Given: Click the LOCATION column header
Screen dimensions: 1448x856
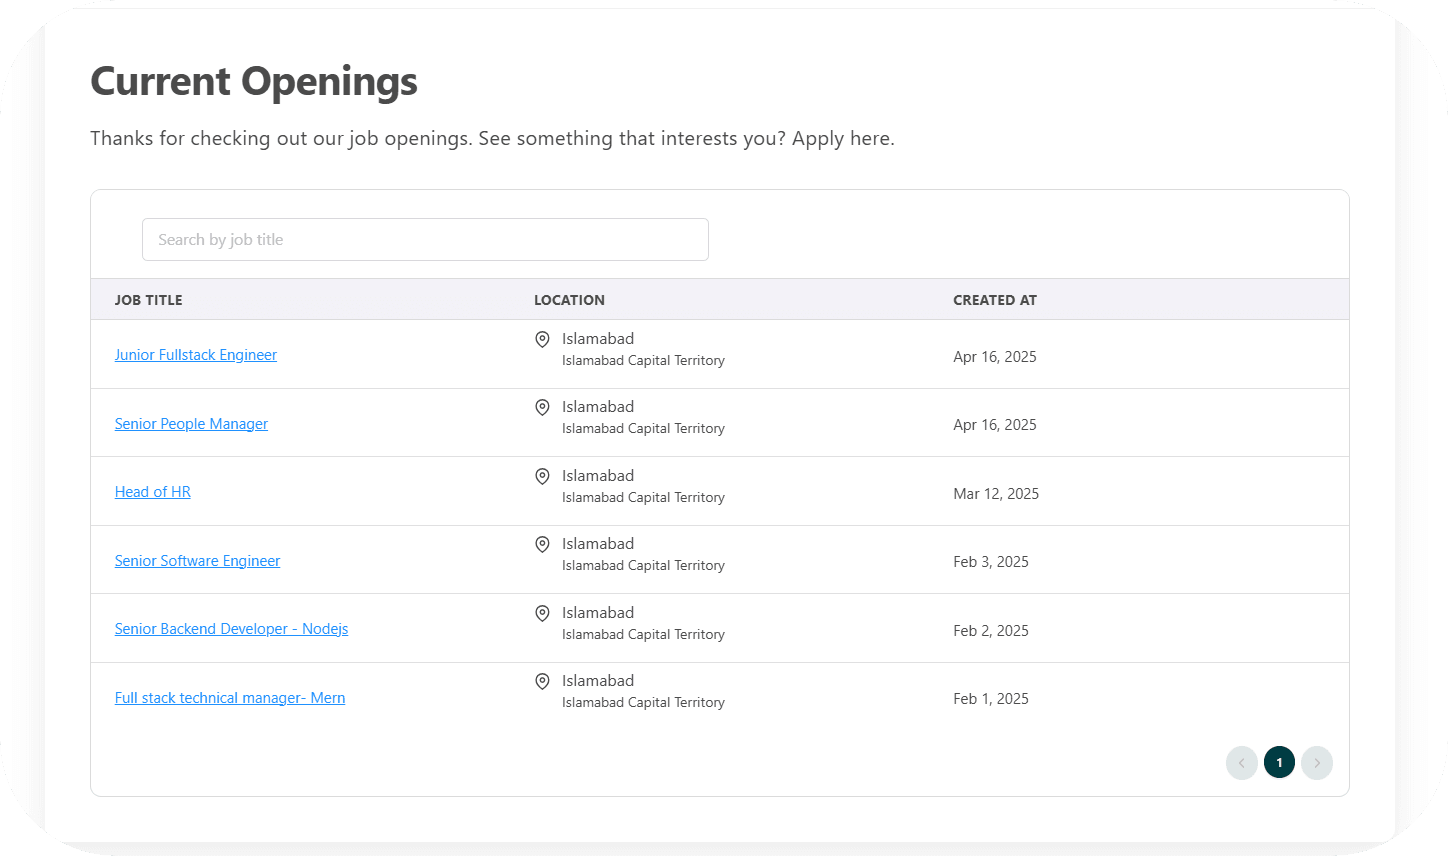Looking at the screenshot, I should click(x=569, y=300).
